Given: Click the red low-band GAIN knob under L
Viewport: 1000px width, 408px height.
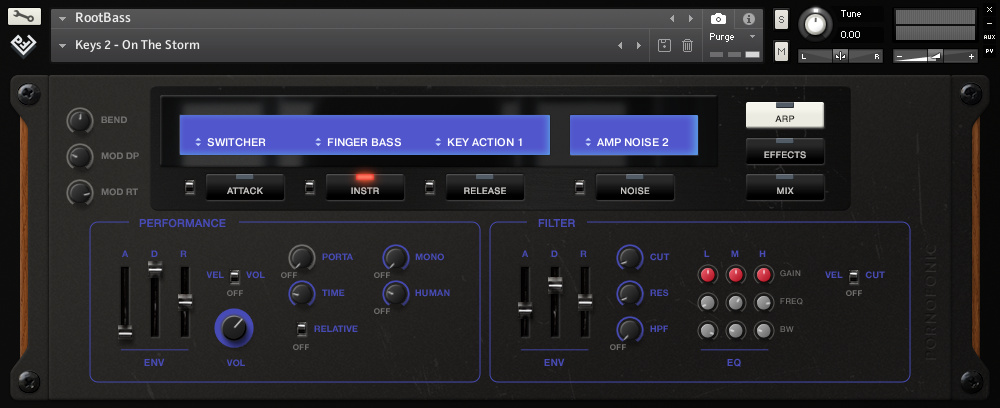Looking at the screenshot, I should click(708, 275).
